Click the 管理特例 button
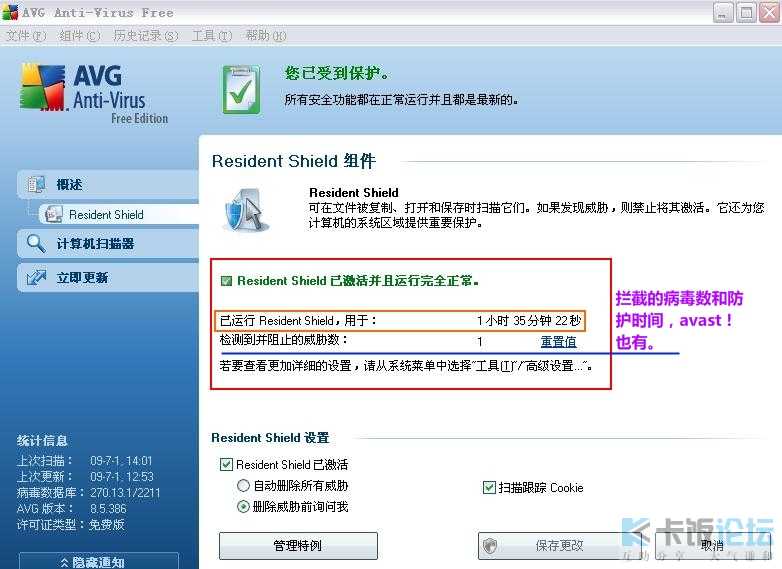 click(x=298, y=546)
